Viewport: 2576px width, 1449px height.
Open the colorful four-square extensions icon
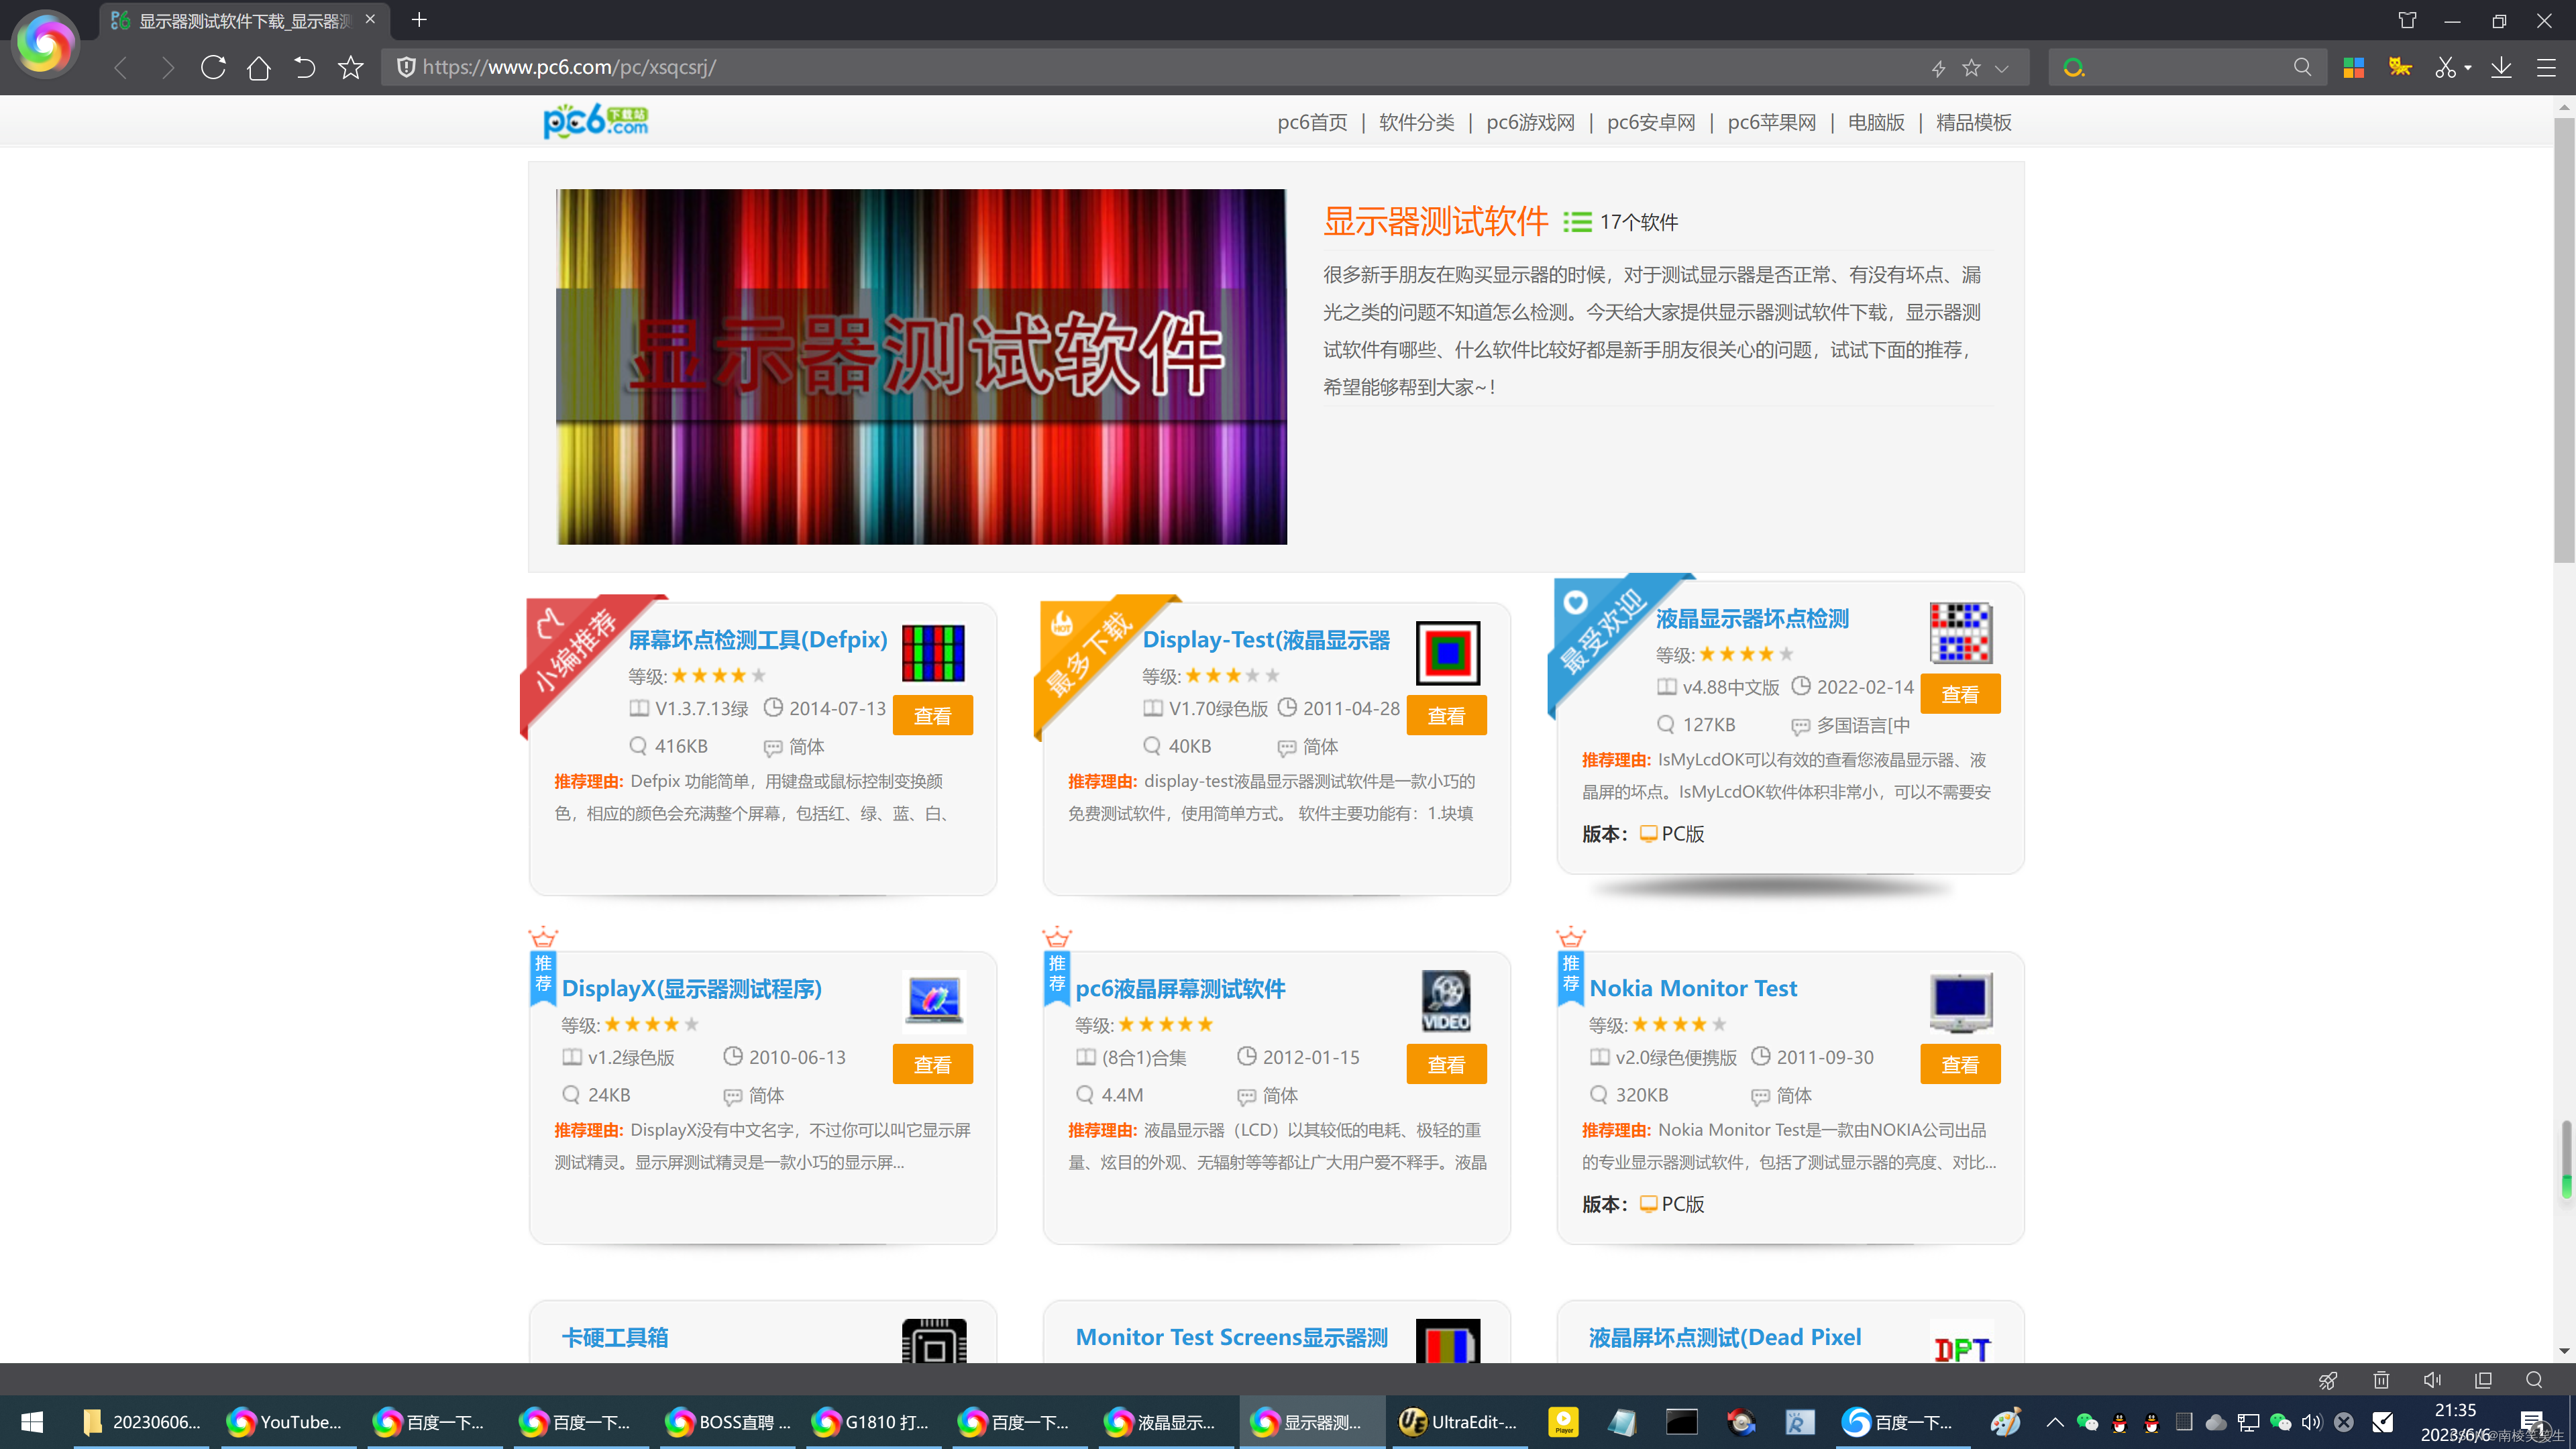click(x=2353, y=68)
